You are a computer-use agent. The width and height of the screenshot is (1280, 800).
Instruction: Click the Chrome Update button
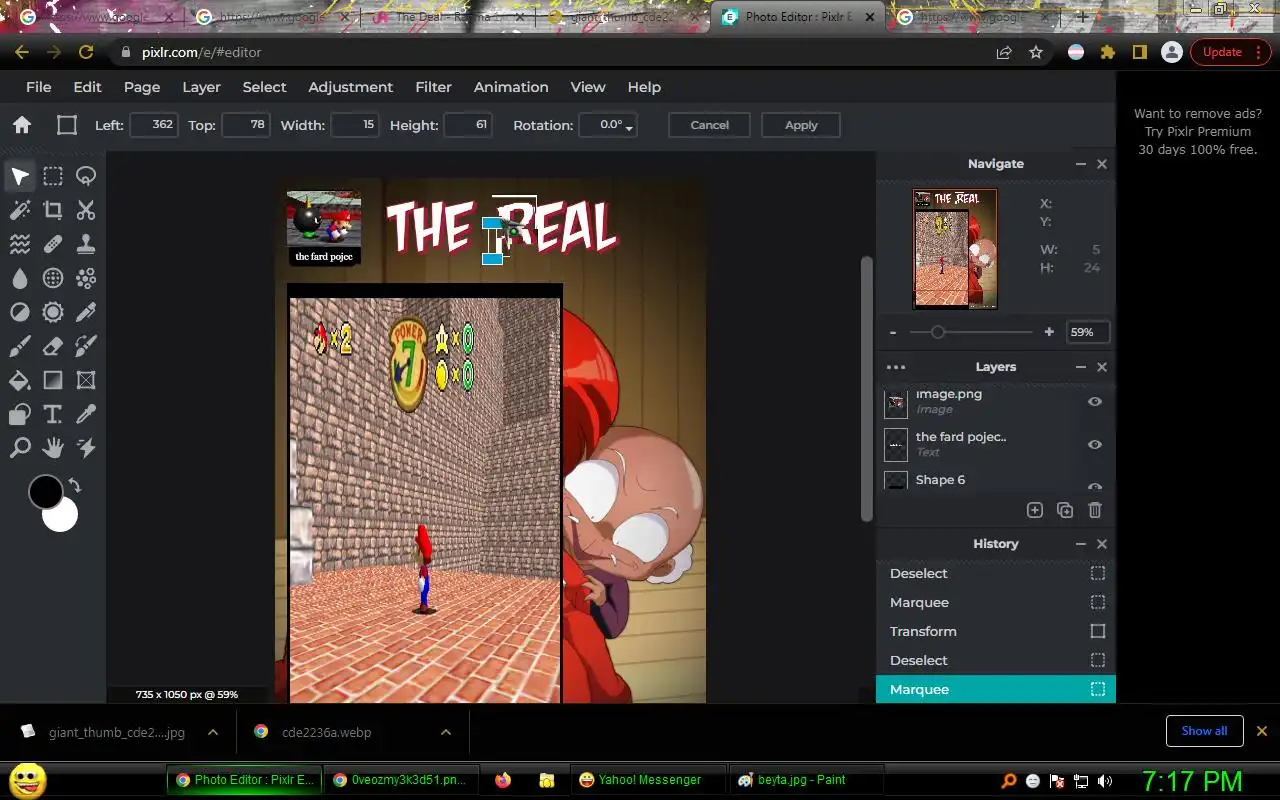click(1229, 52)
